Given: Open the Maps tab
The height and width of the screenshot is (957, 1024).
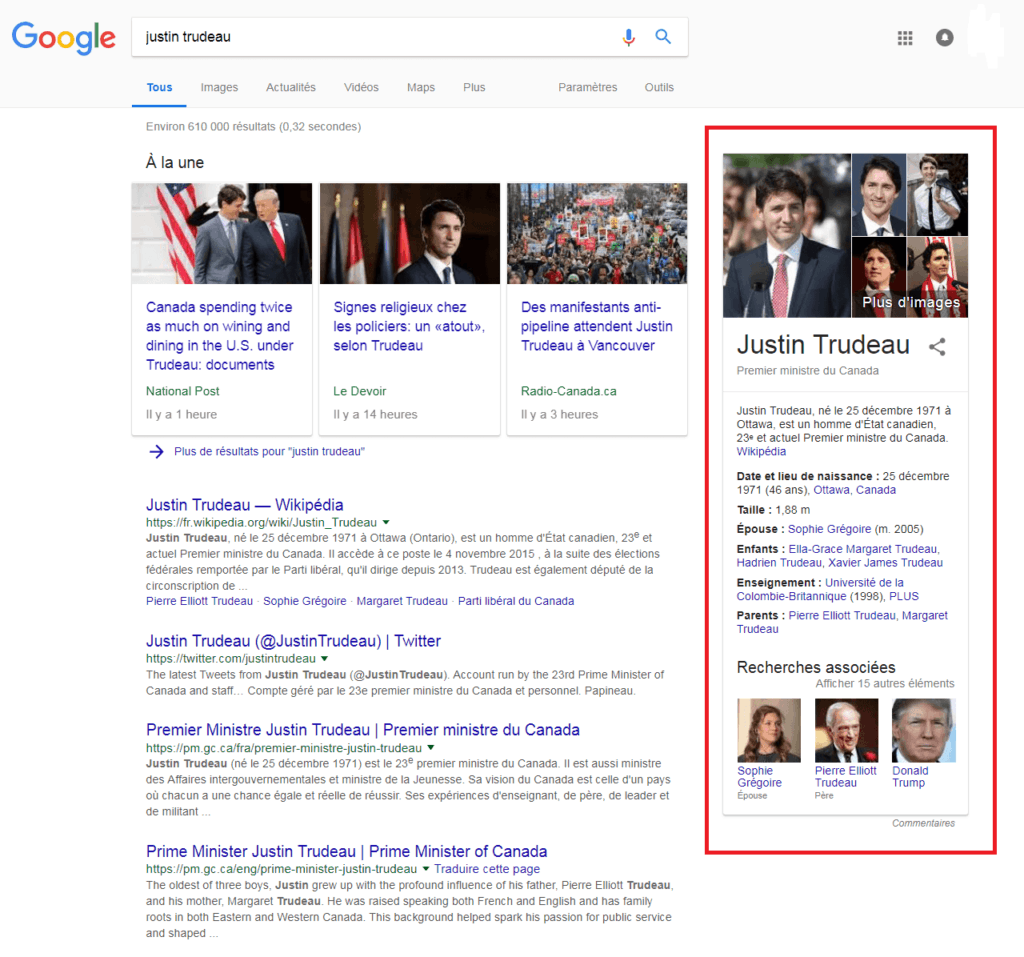Looking at the screenshot, I should [421, 88].
